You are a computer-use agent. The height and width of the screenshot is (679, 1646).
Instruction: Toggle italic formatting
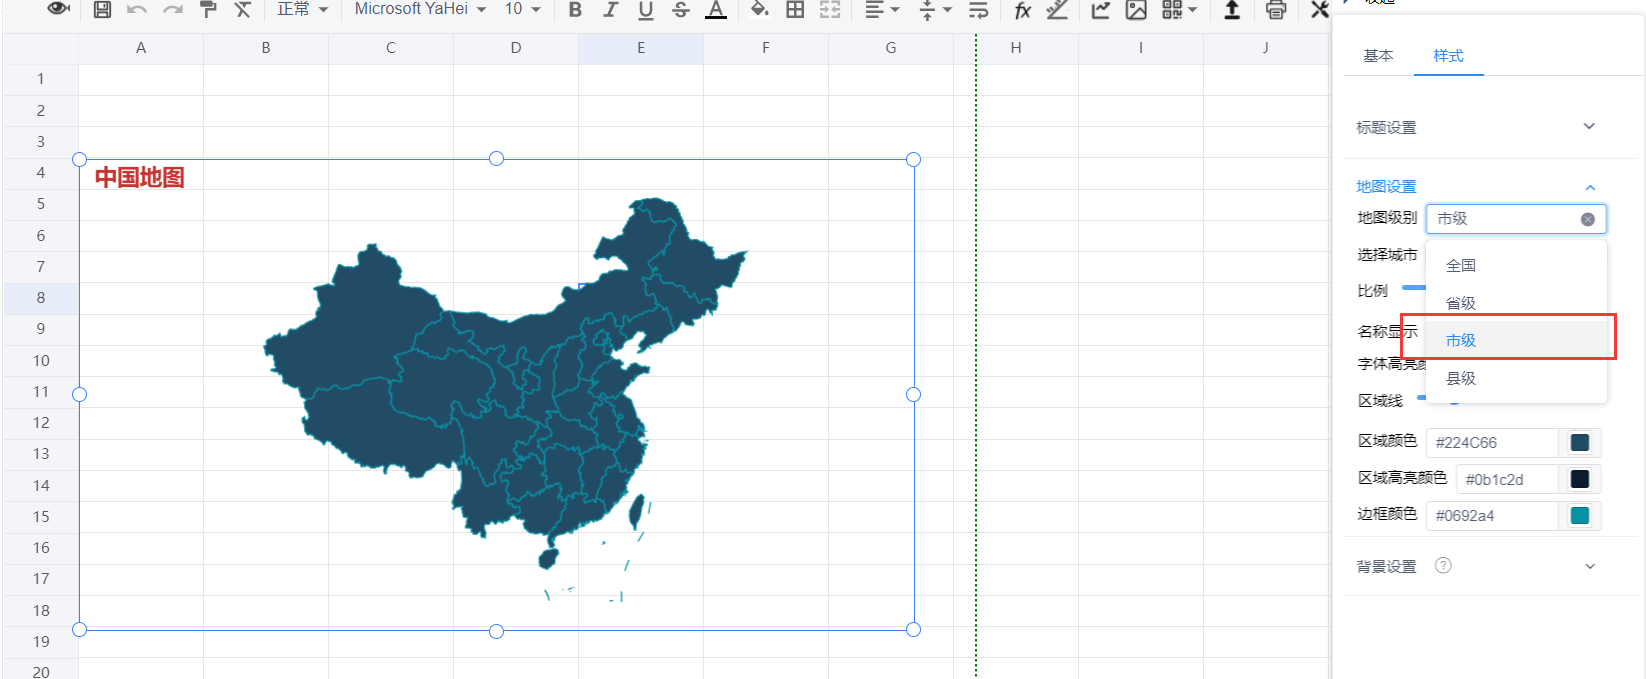(610, 10)
